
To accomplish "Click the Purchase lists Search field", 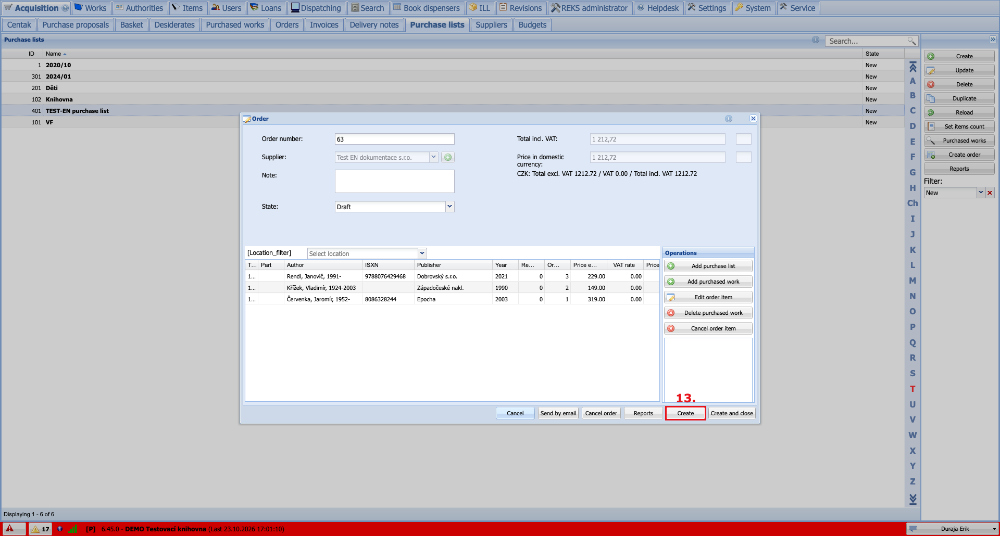I will coord(866,41).
